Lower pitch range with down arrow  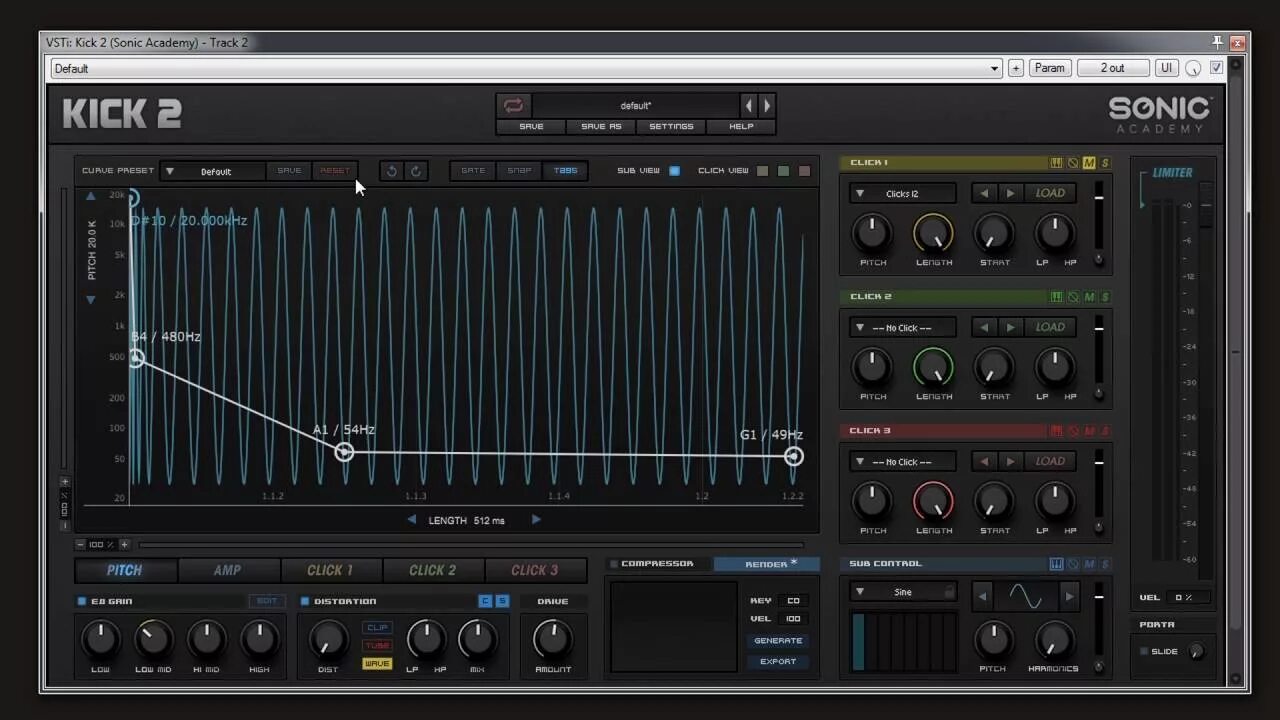(x=91, y=300)
